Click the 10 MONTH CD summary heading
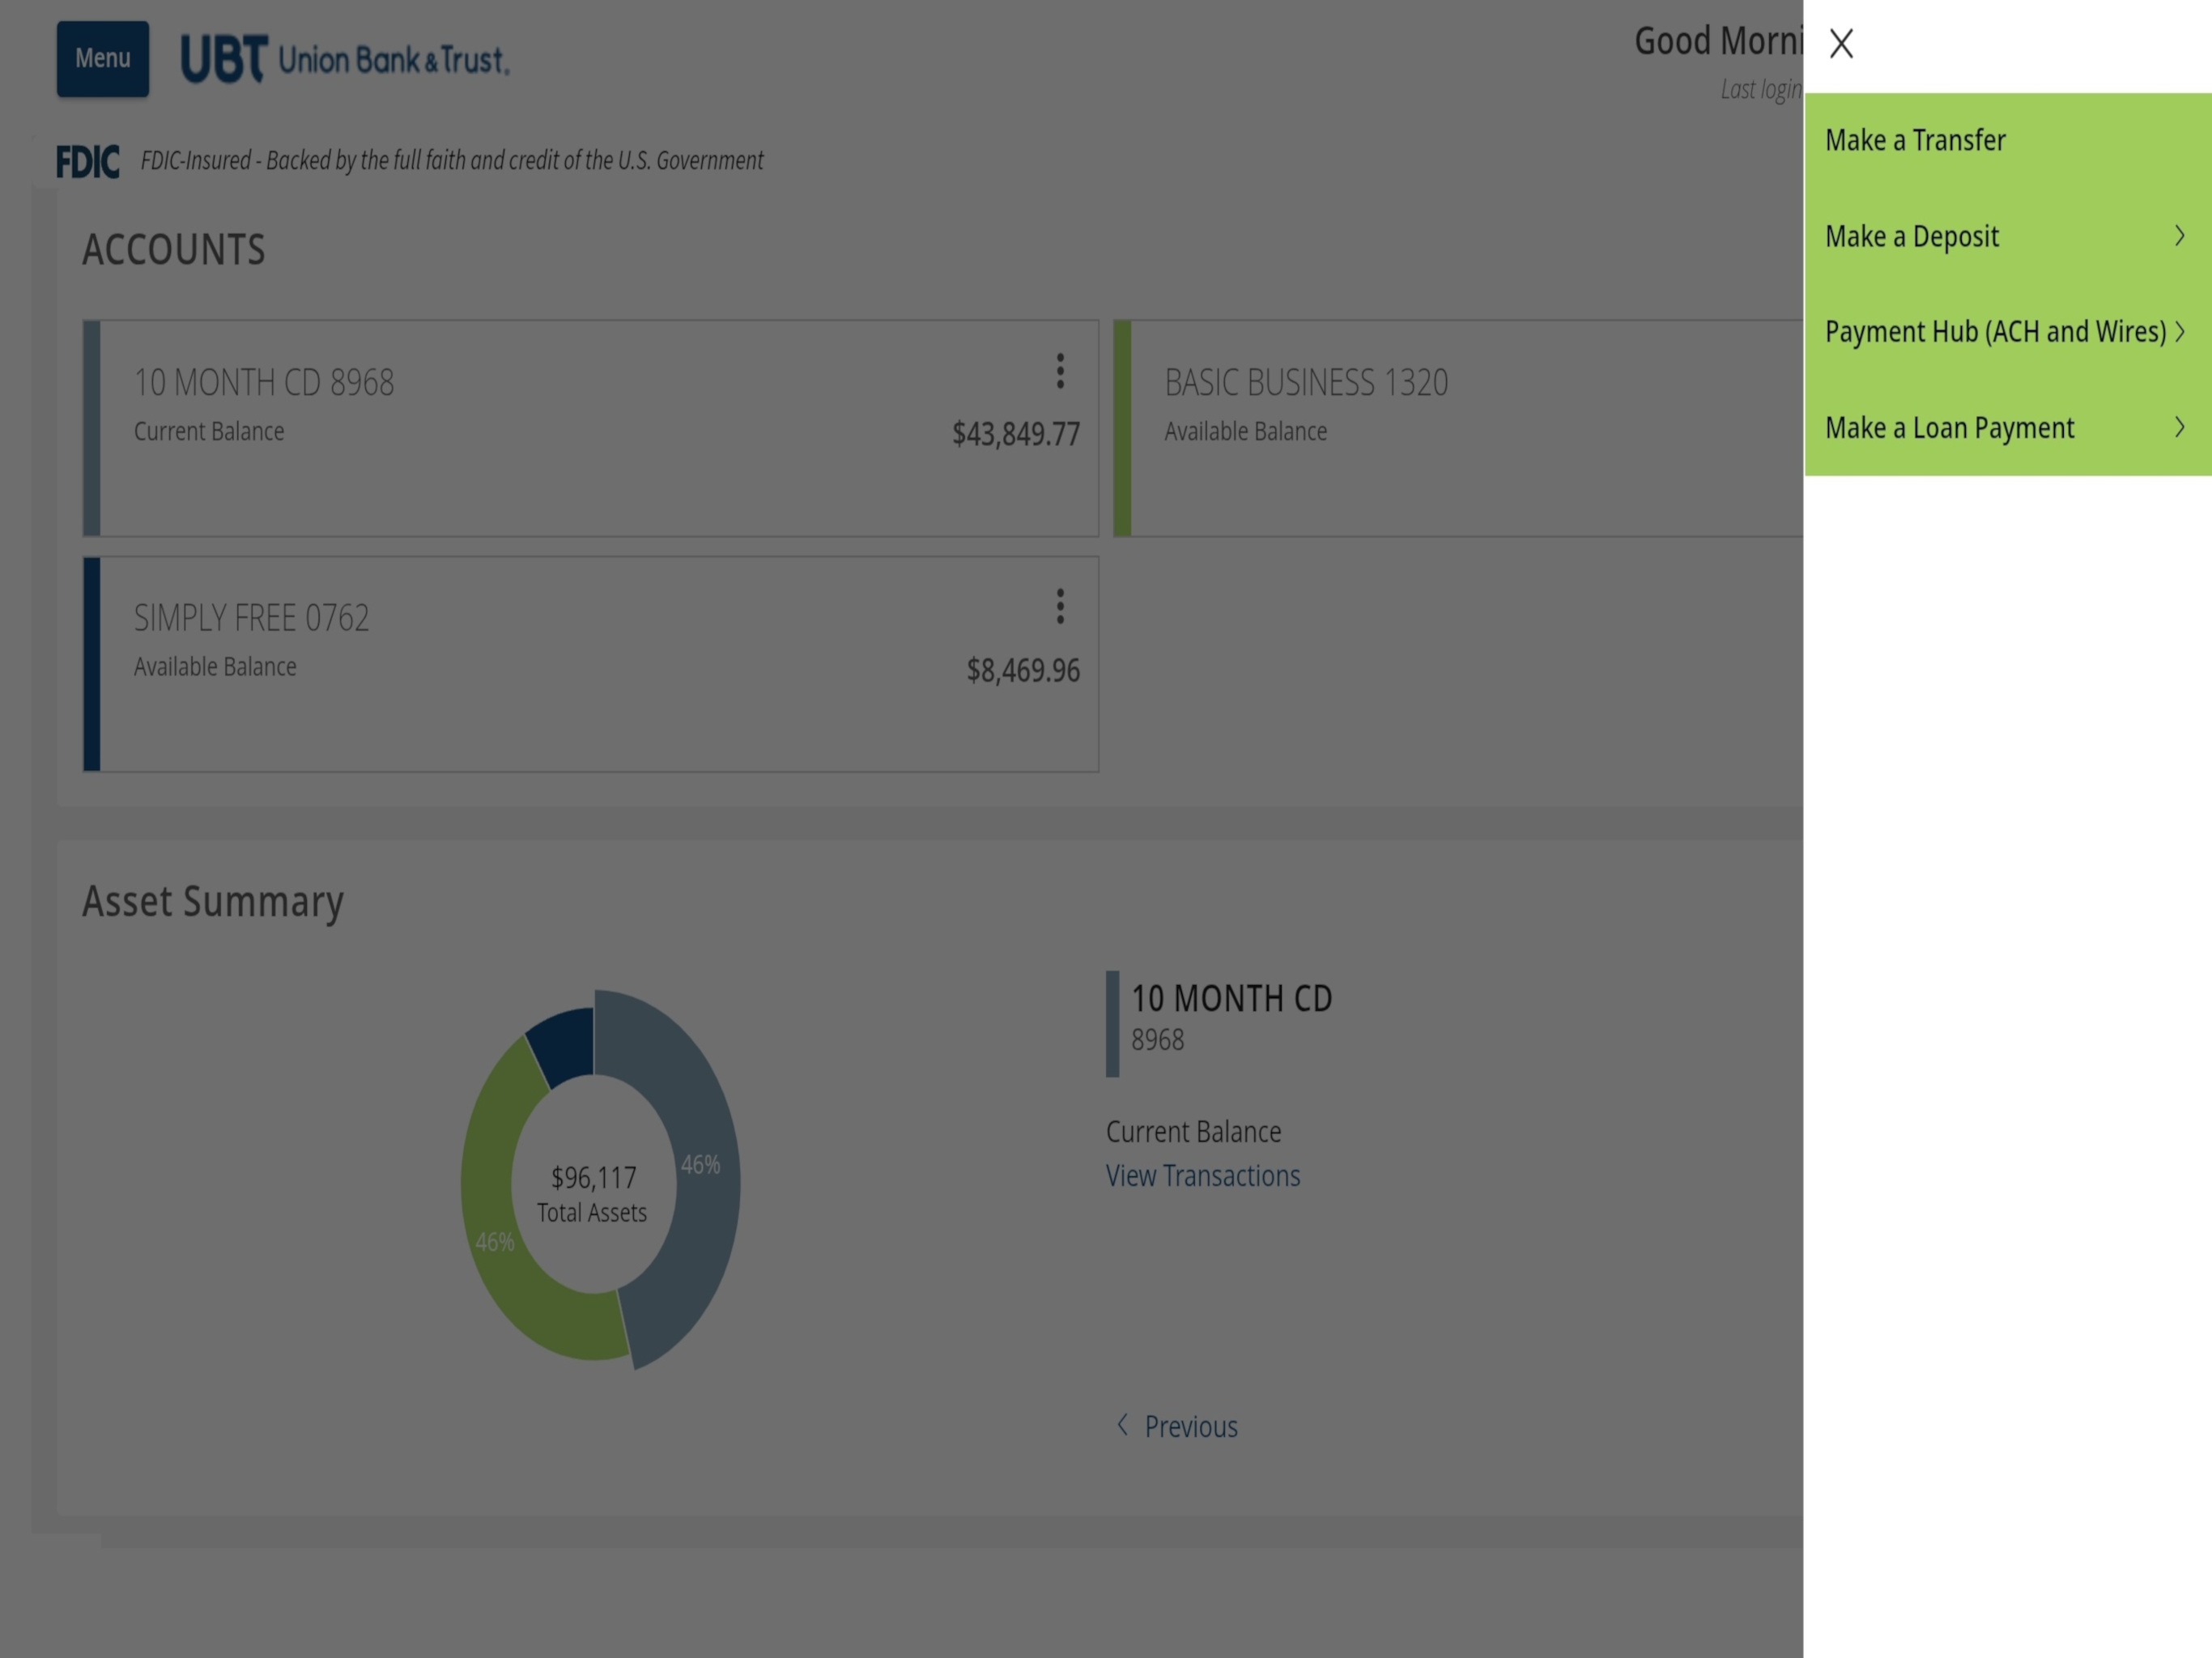2212x1658 pixels. (1231, 998)
